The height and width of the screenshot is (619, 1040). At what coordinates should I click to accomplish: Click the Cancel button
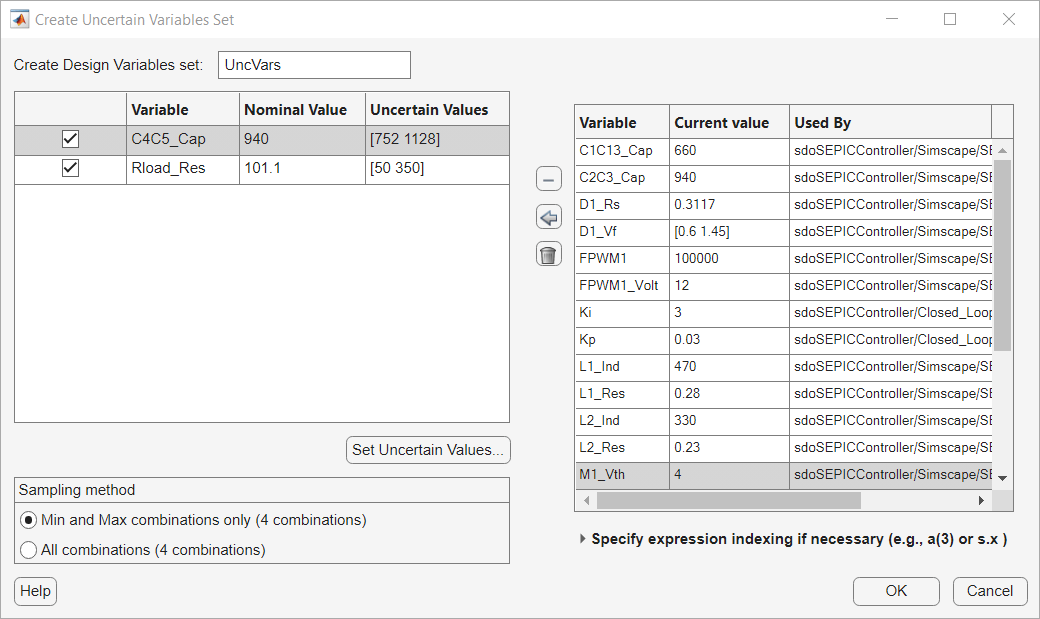click(990, 591)
